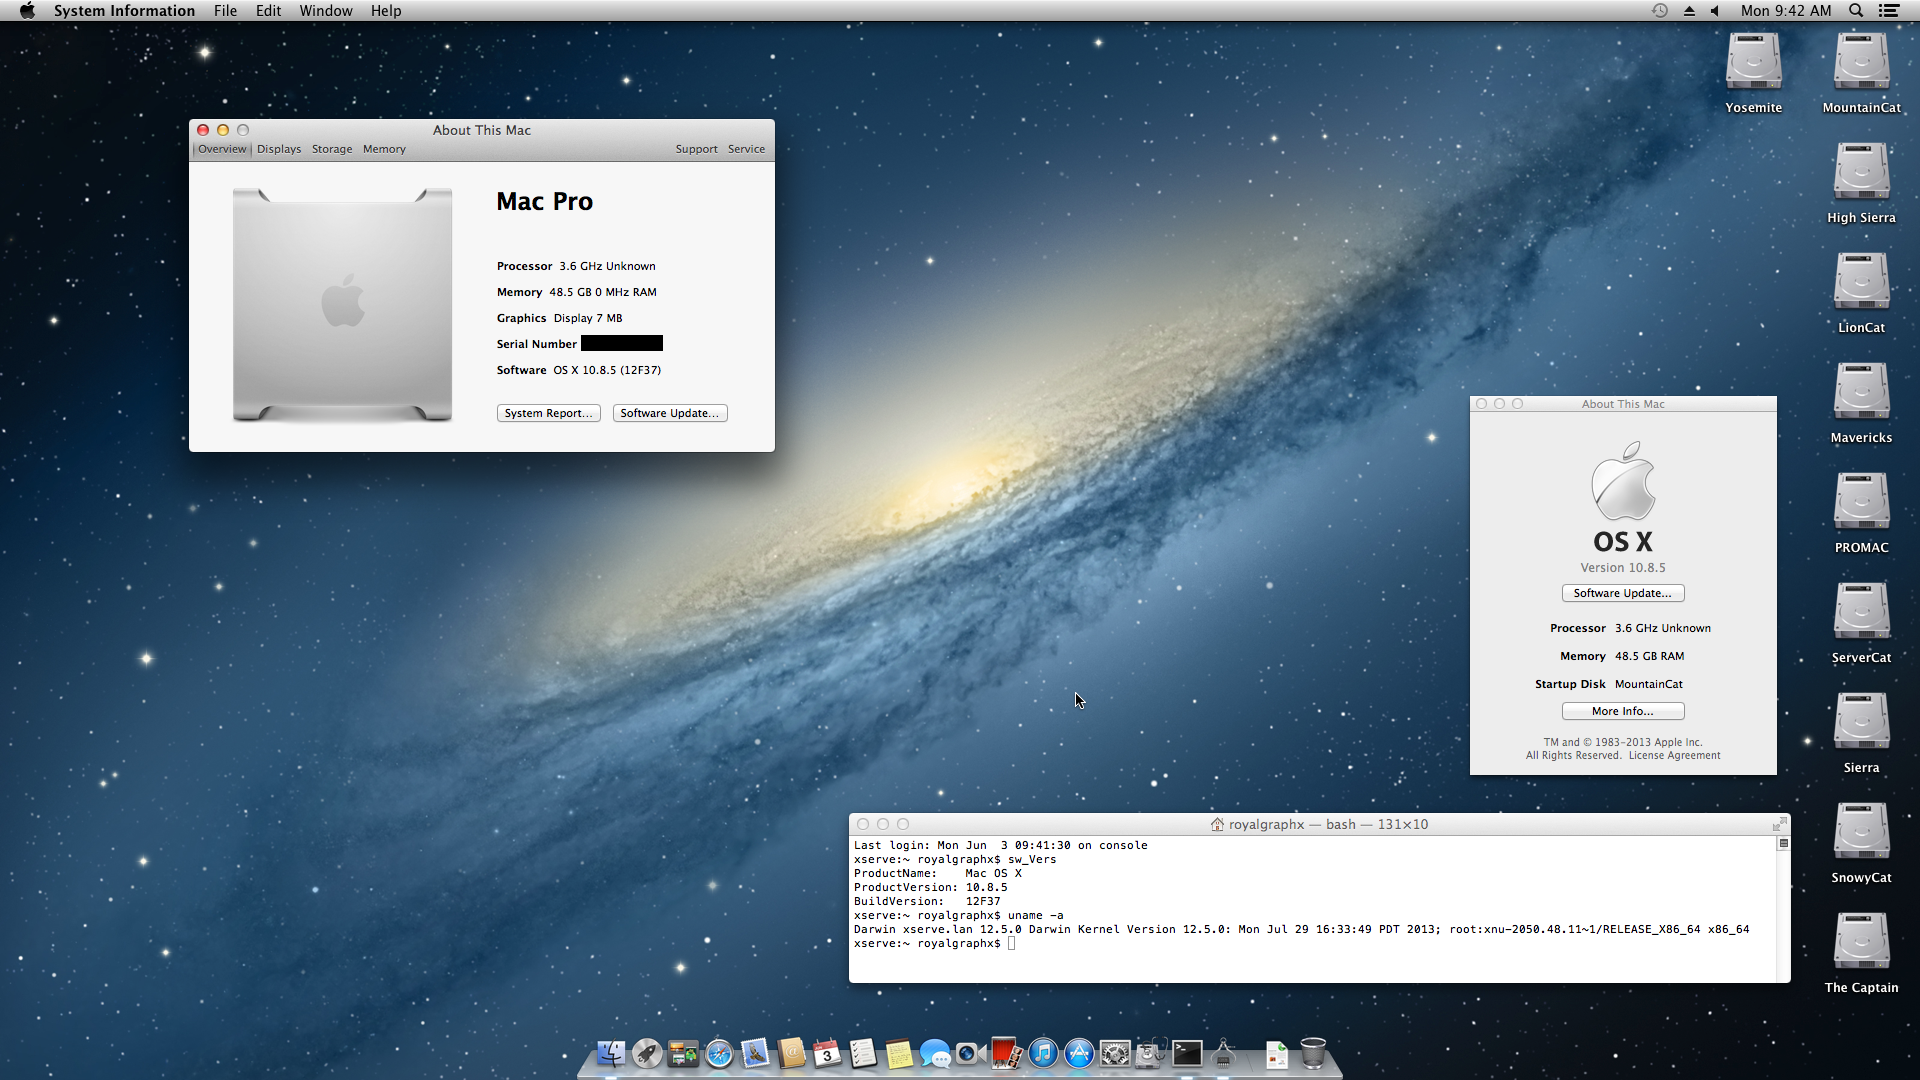
Task: Click the eject icon in menu bar
Action: [1689, 10]
